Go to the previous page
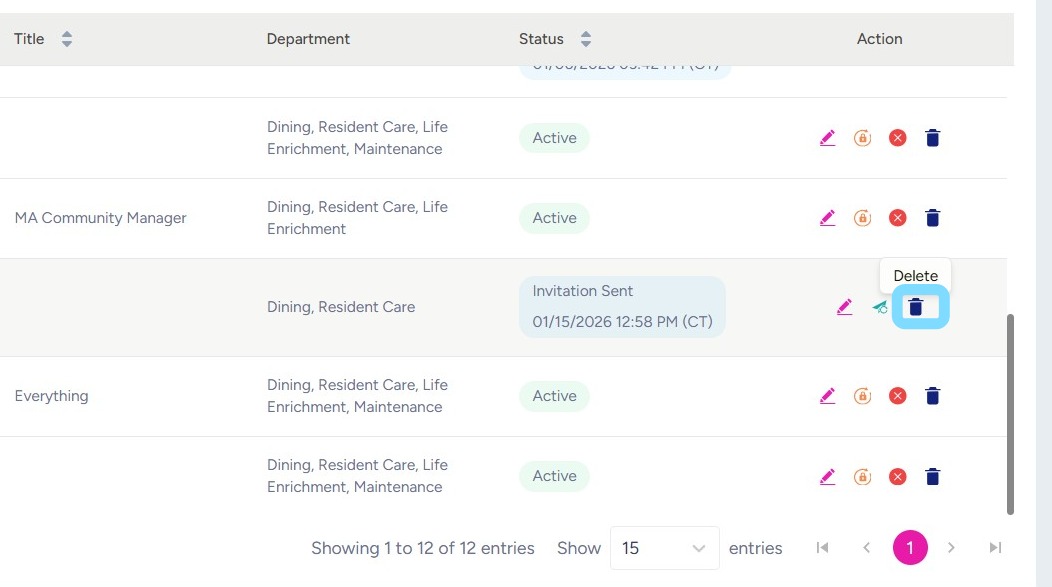The width and height of the screenshot is (1052, 587). coord(866,548)
